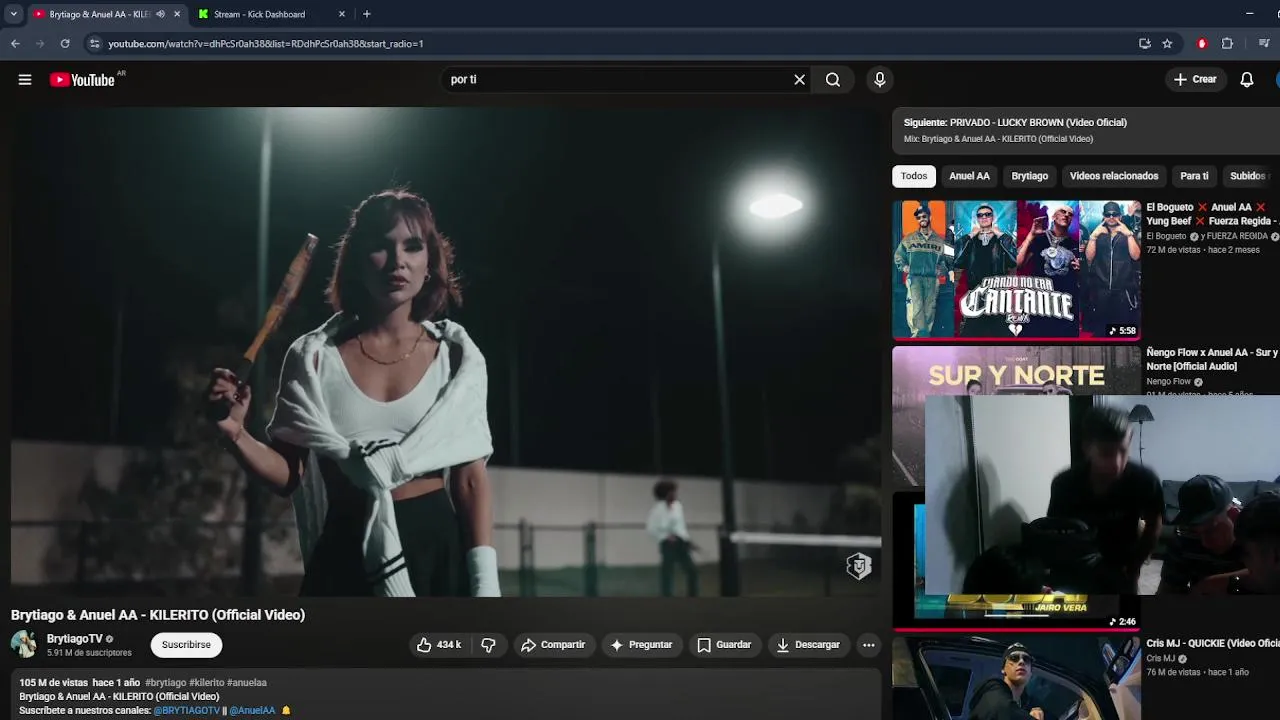Open the Nengo Flow channel name
Screen dimensions: 1280x720
tap(1168, 382)
